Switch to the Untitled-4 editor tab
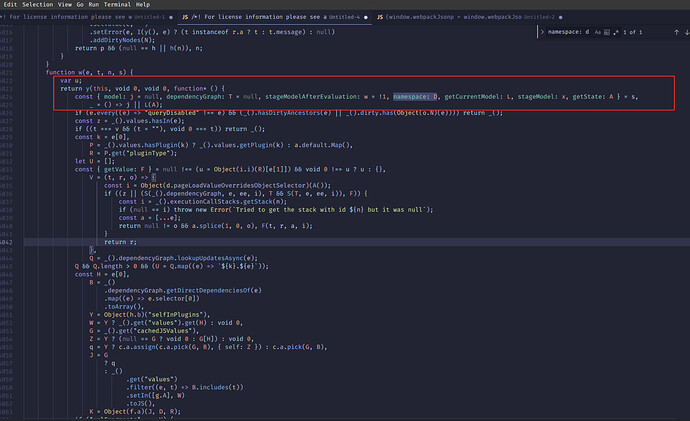Screen dimensions: 690x421 point(275,17)
